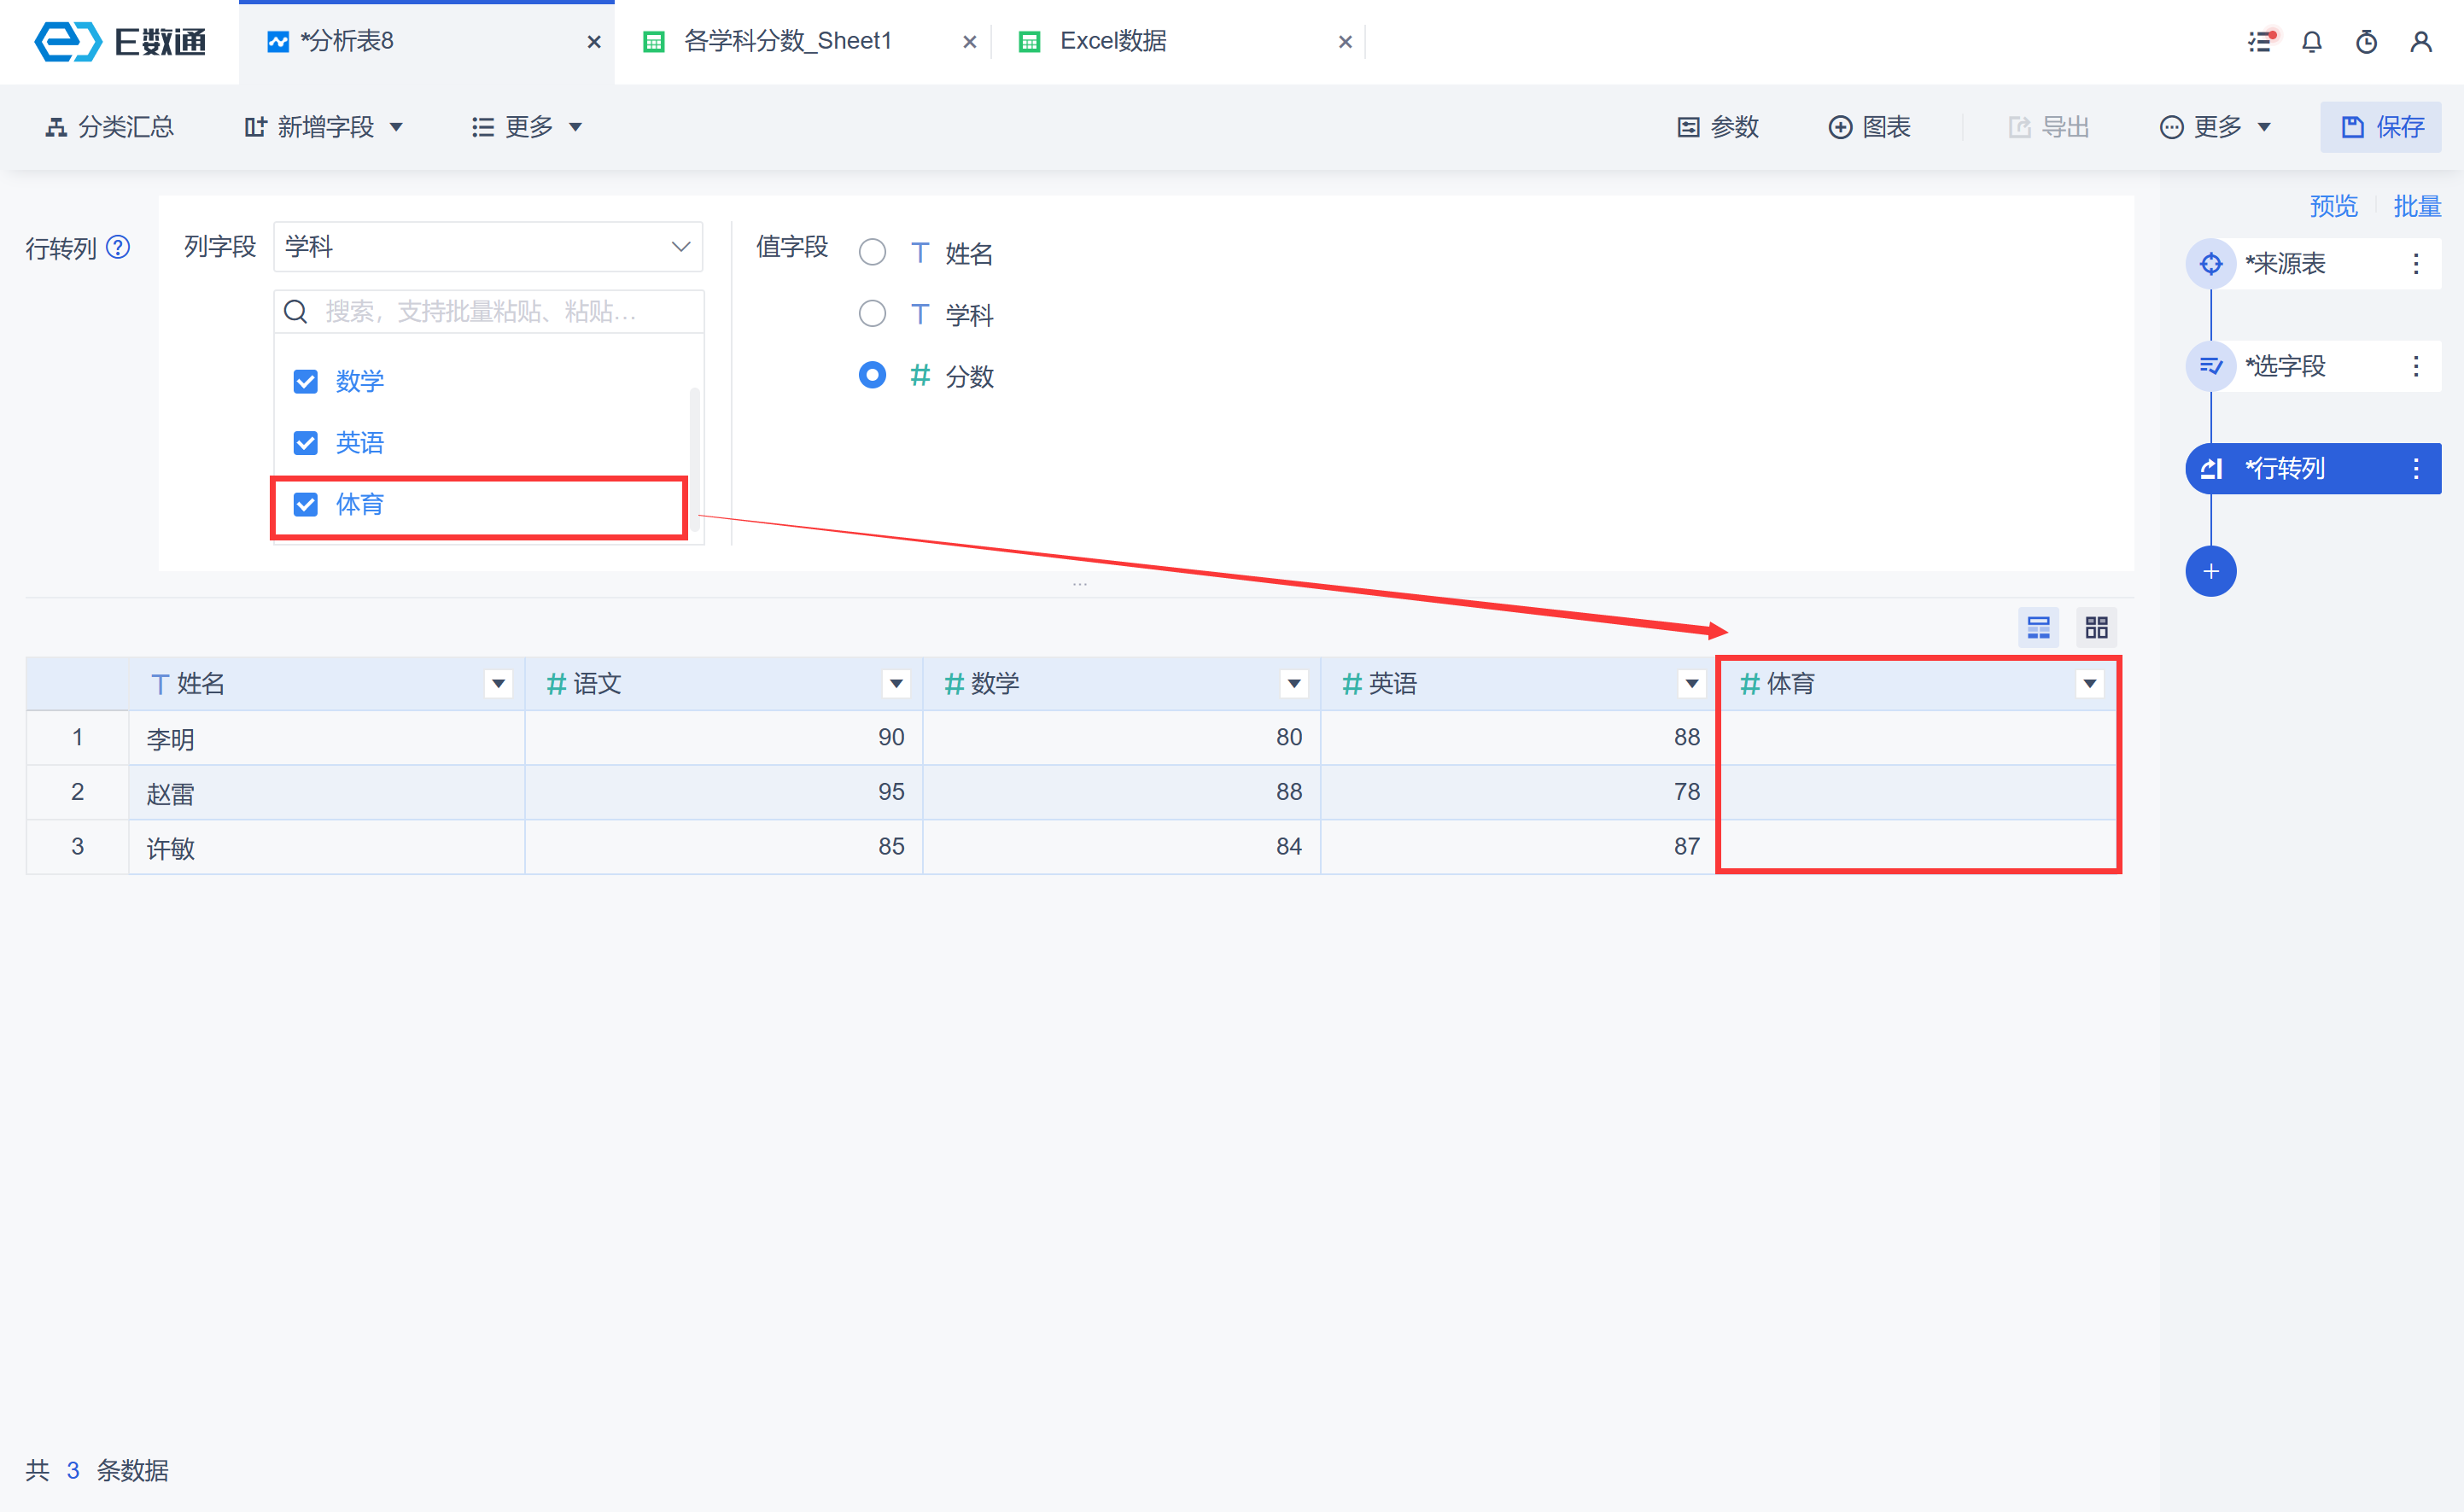
Task: Open the task list icon with red dot
Action: pos(2260,42)
